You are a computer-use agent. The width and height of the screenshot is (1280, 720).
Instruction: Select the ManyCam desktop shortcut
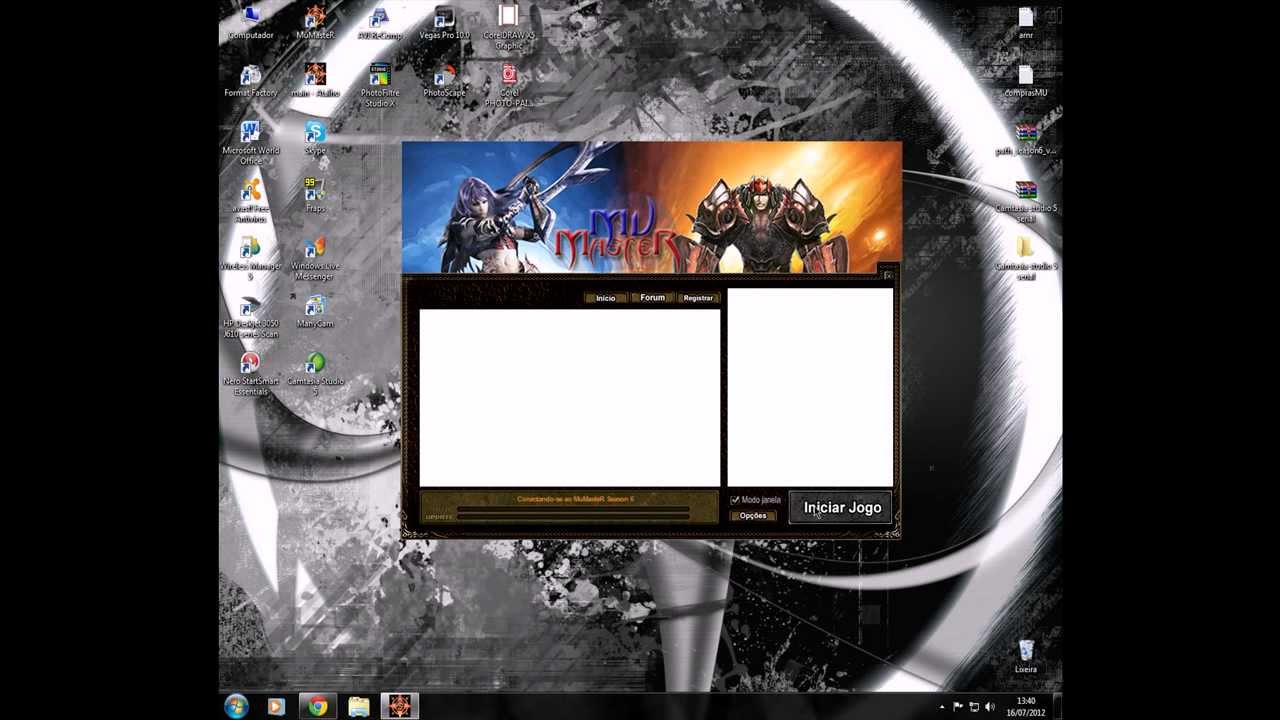click(315, 312)
